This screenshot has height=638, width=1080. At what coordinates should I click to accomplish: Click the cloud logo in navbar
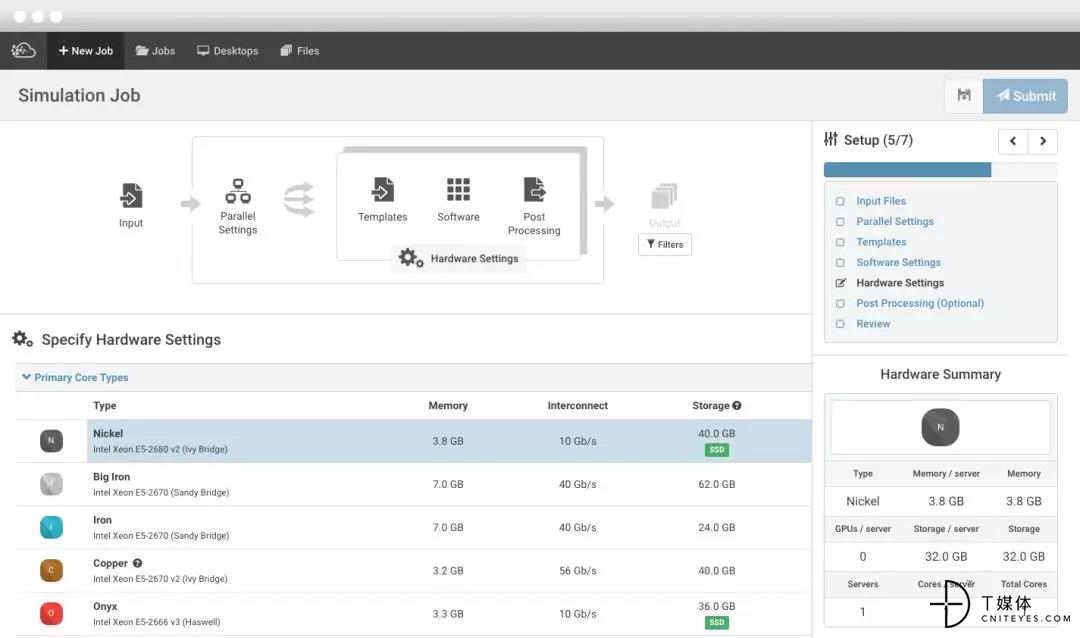(x=23, y=50)
